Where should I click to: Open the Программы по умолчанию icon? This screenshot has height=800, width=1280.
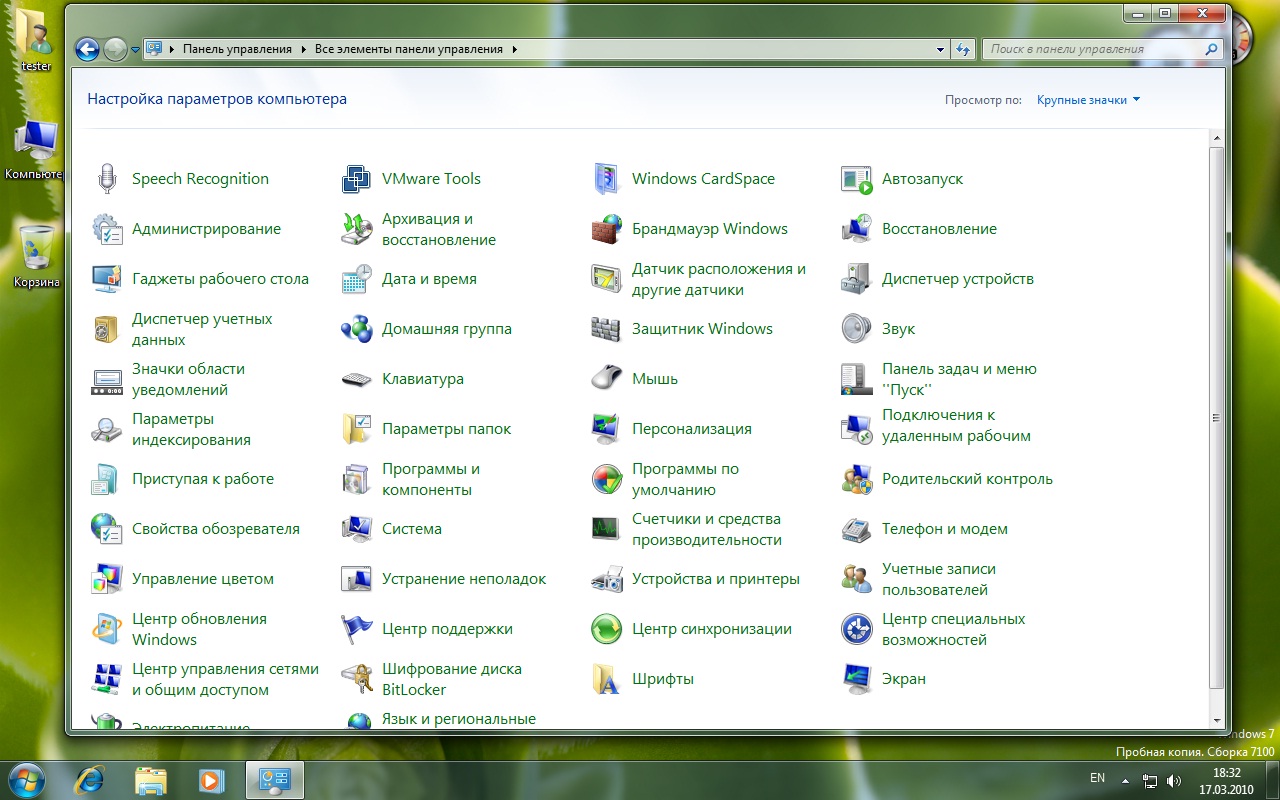point(607,479)
